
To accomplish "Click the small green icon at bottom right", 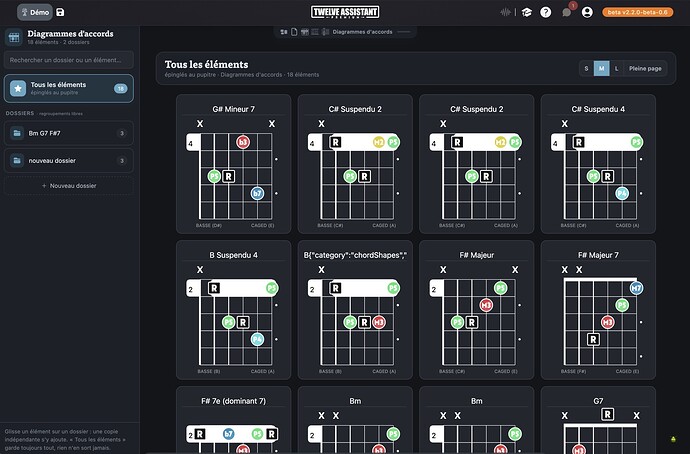I will (x=673, y=439).
